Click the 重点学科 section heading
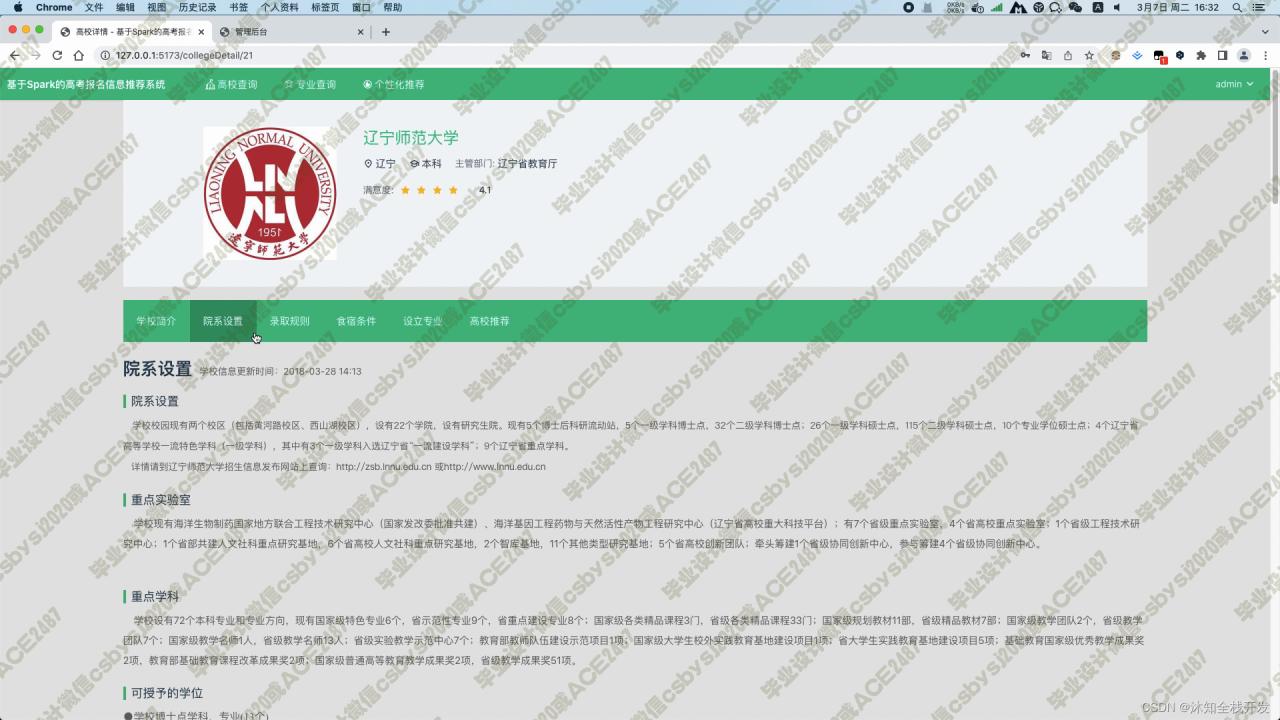Screen dimensions: 1280x720 click(155, 596)
